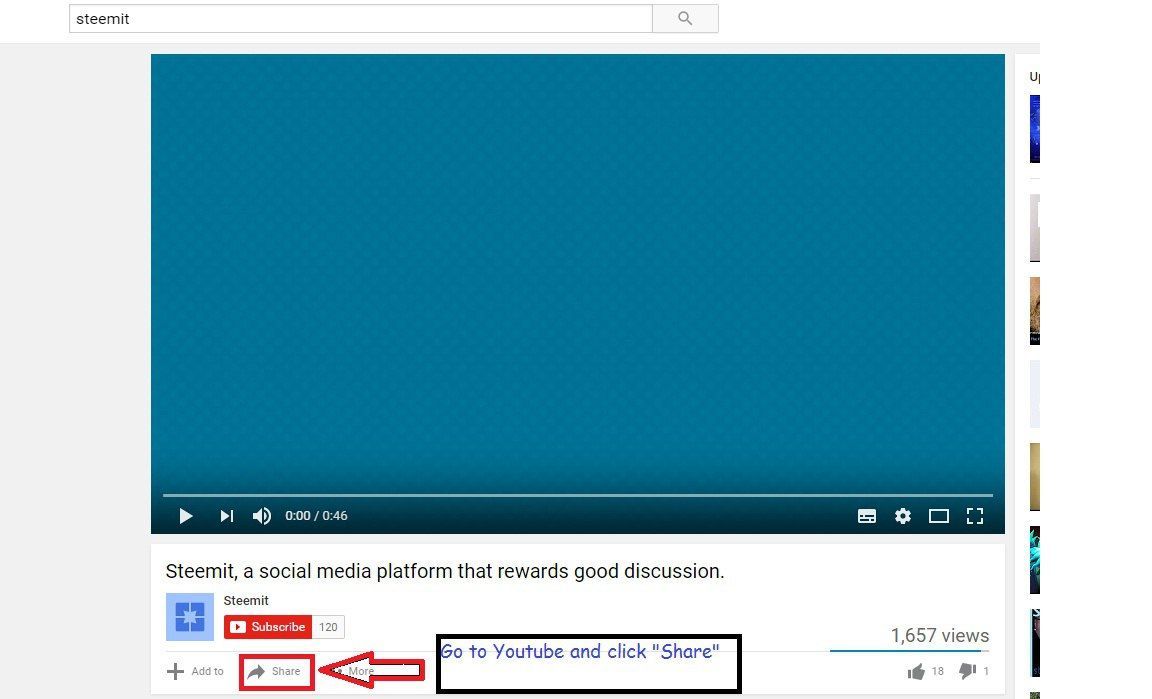Open the Steemit channel name link
Screen dimensions: 1152x699
[246, 601]
